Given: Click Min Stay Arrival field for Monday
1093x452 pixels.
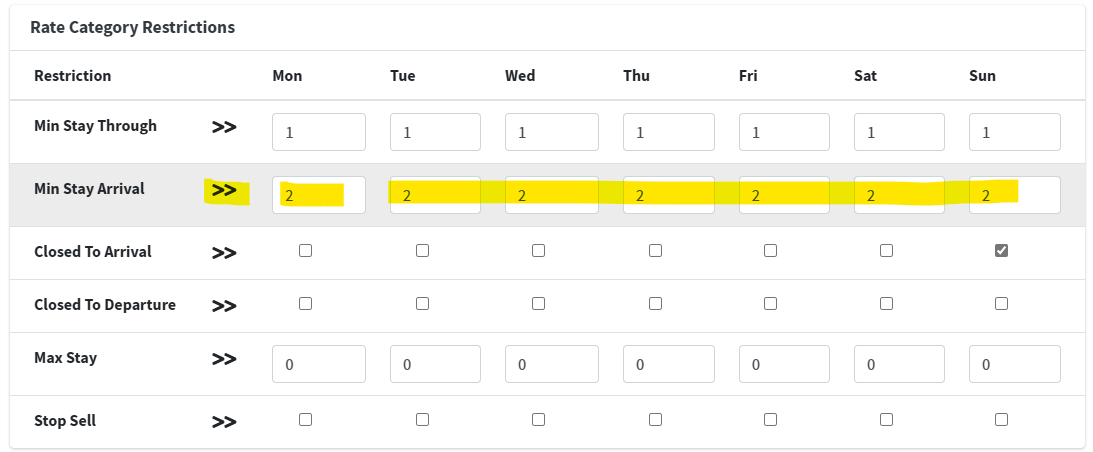Looking at the screenshot, I should click(x=318, y=195).
